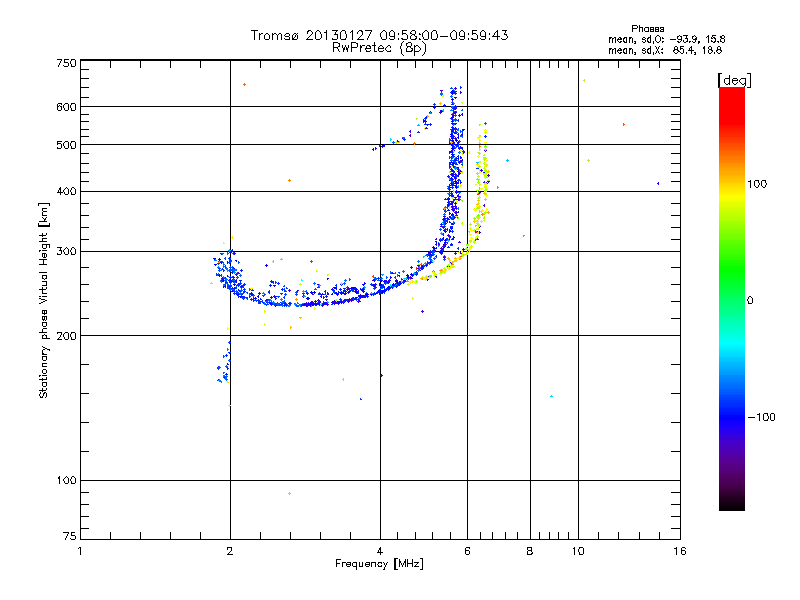
Task: Click the x-axis tick label '4'
Action: point(380,551)
